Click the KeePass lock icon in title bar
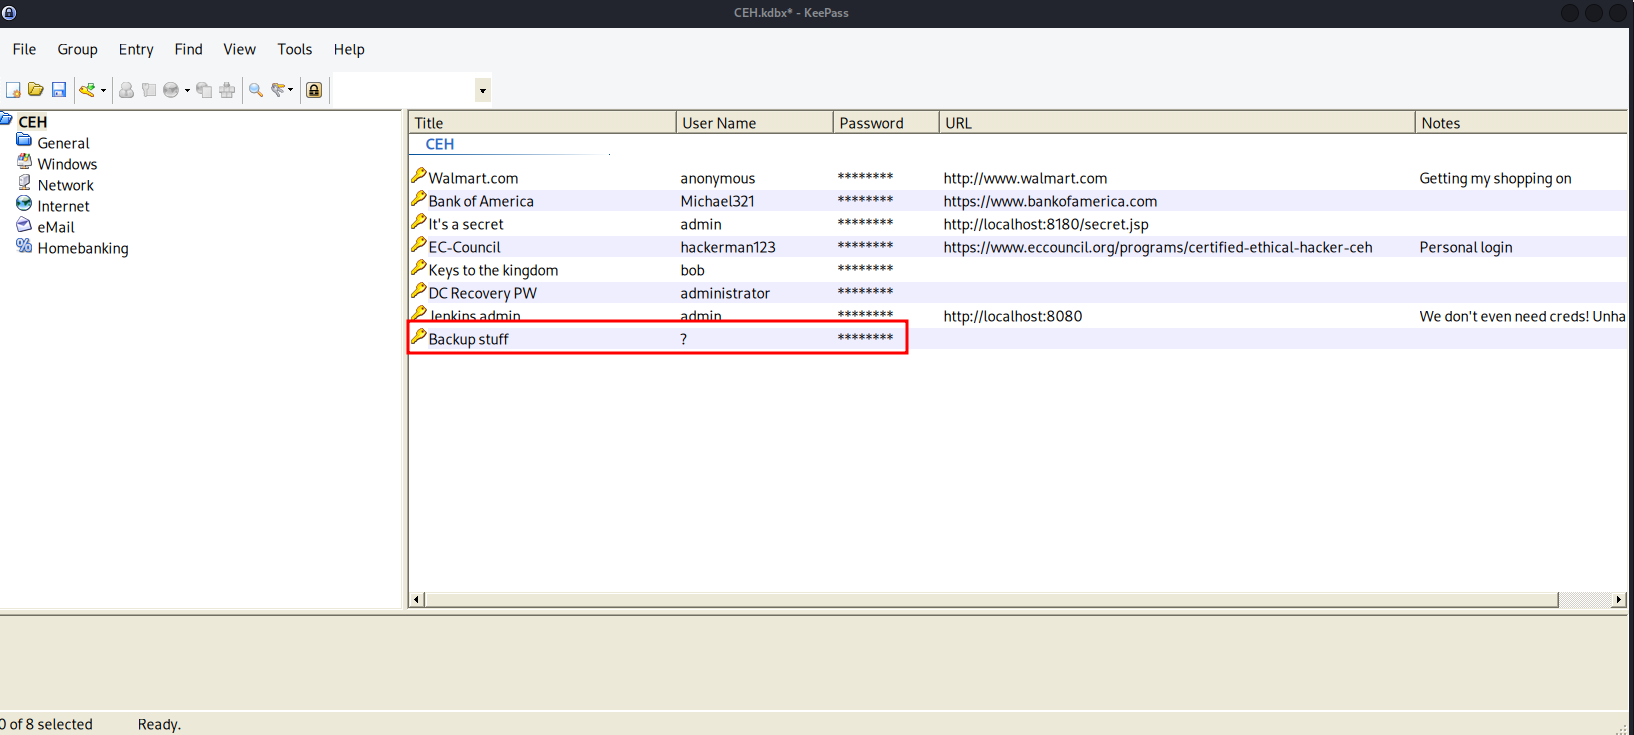The height and width of the screenshot is (735, 1634). [9, 13]
